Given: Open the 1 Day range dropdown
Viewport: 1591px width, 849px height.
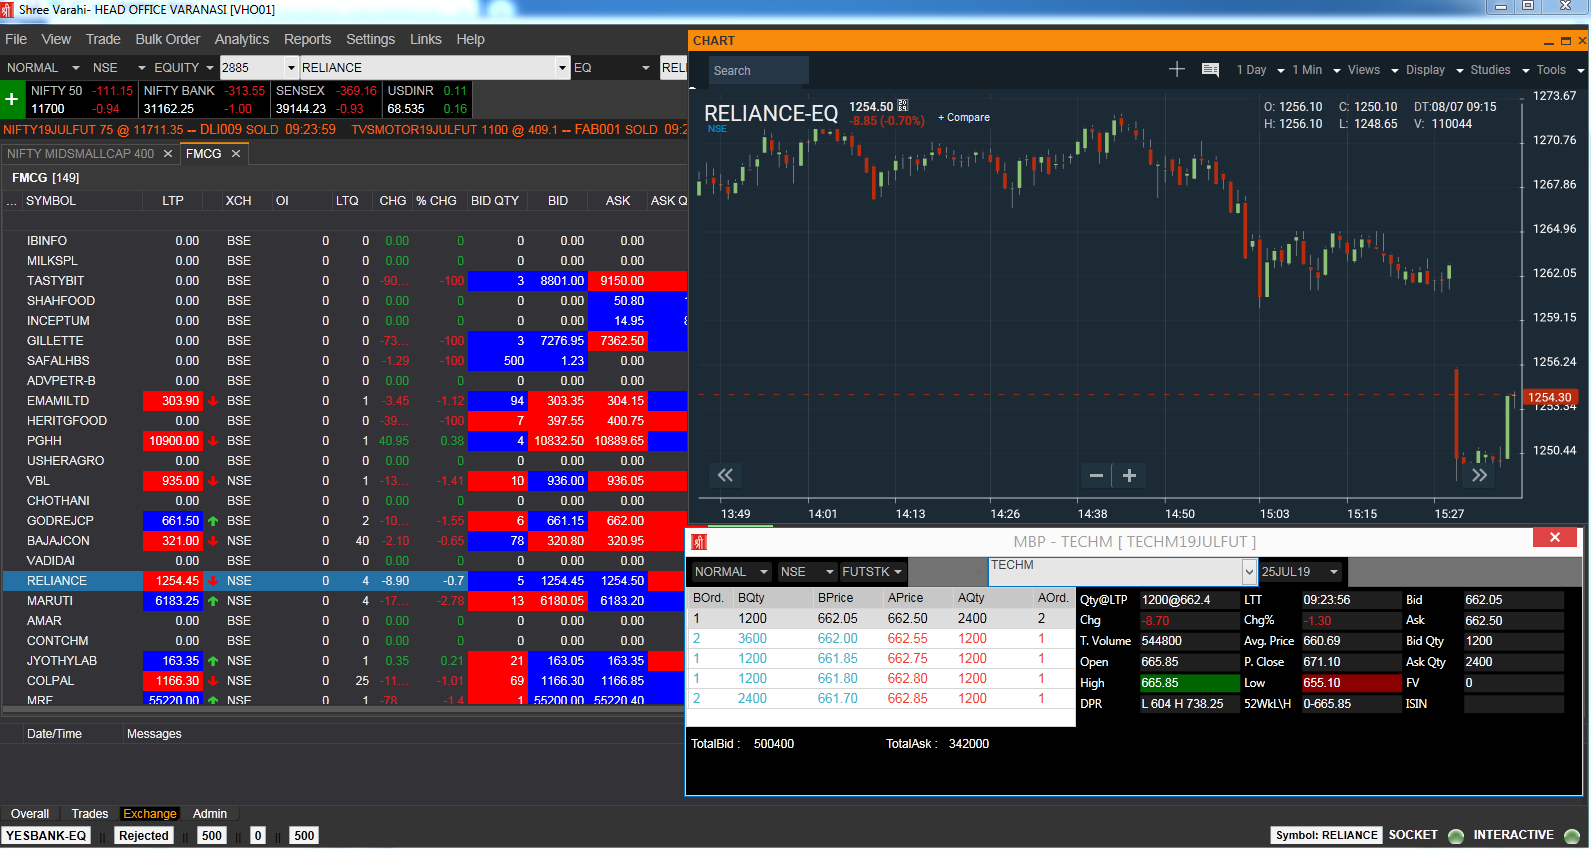Looking at the screenshot, I should [1260, 70].
